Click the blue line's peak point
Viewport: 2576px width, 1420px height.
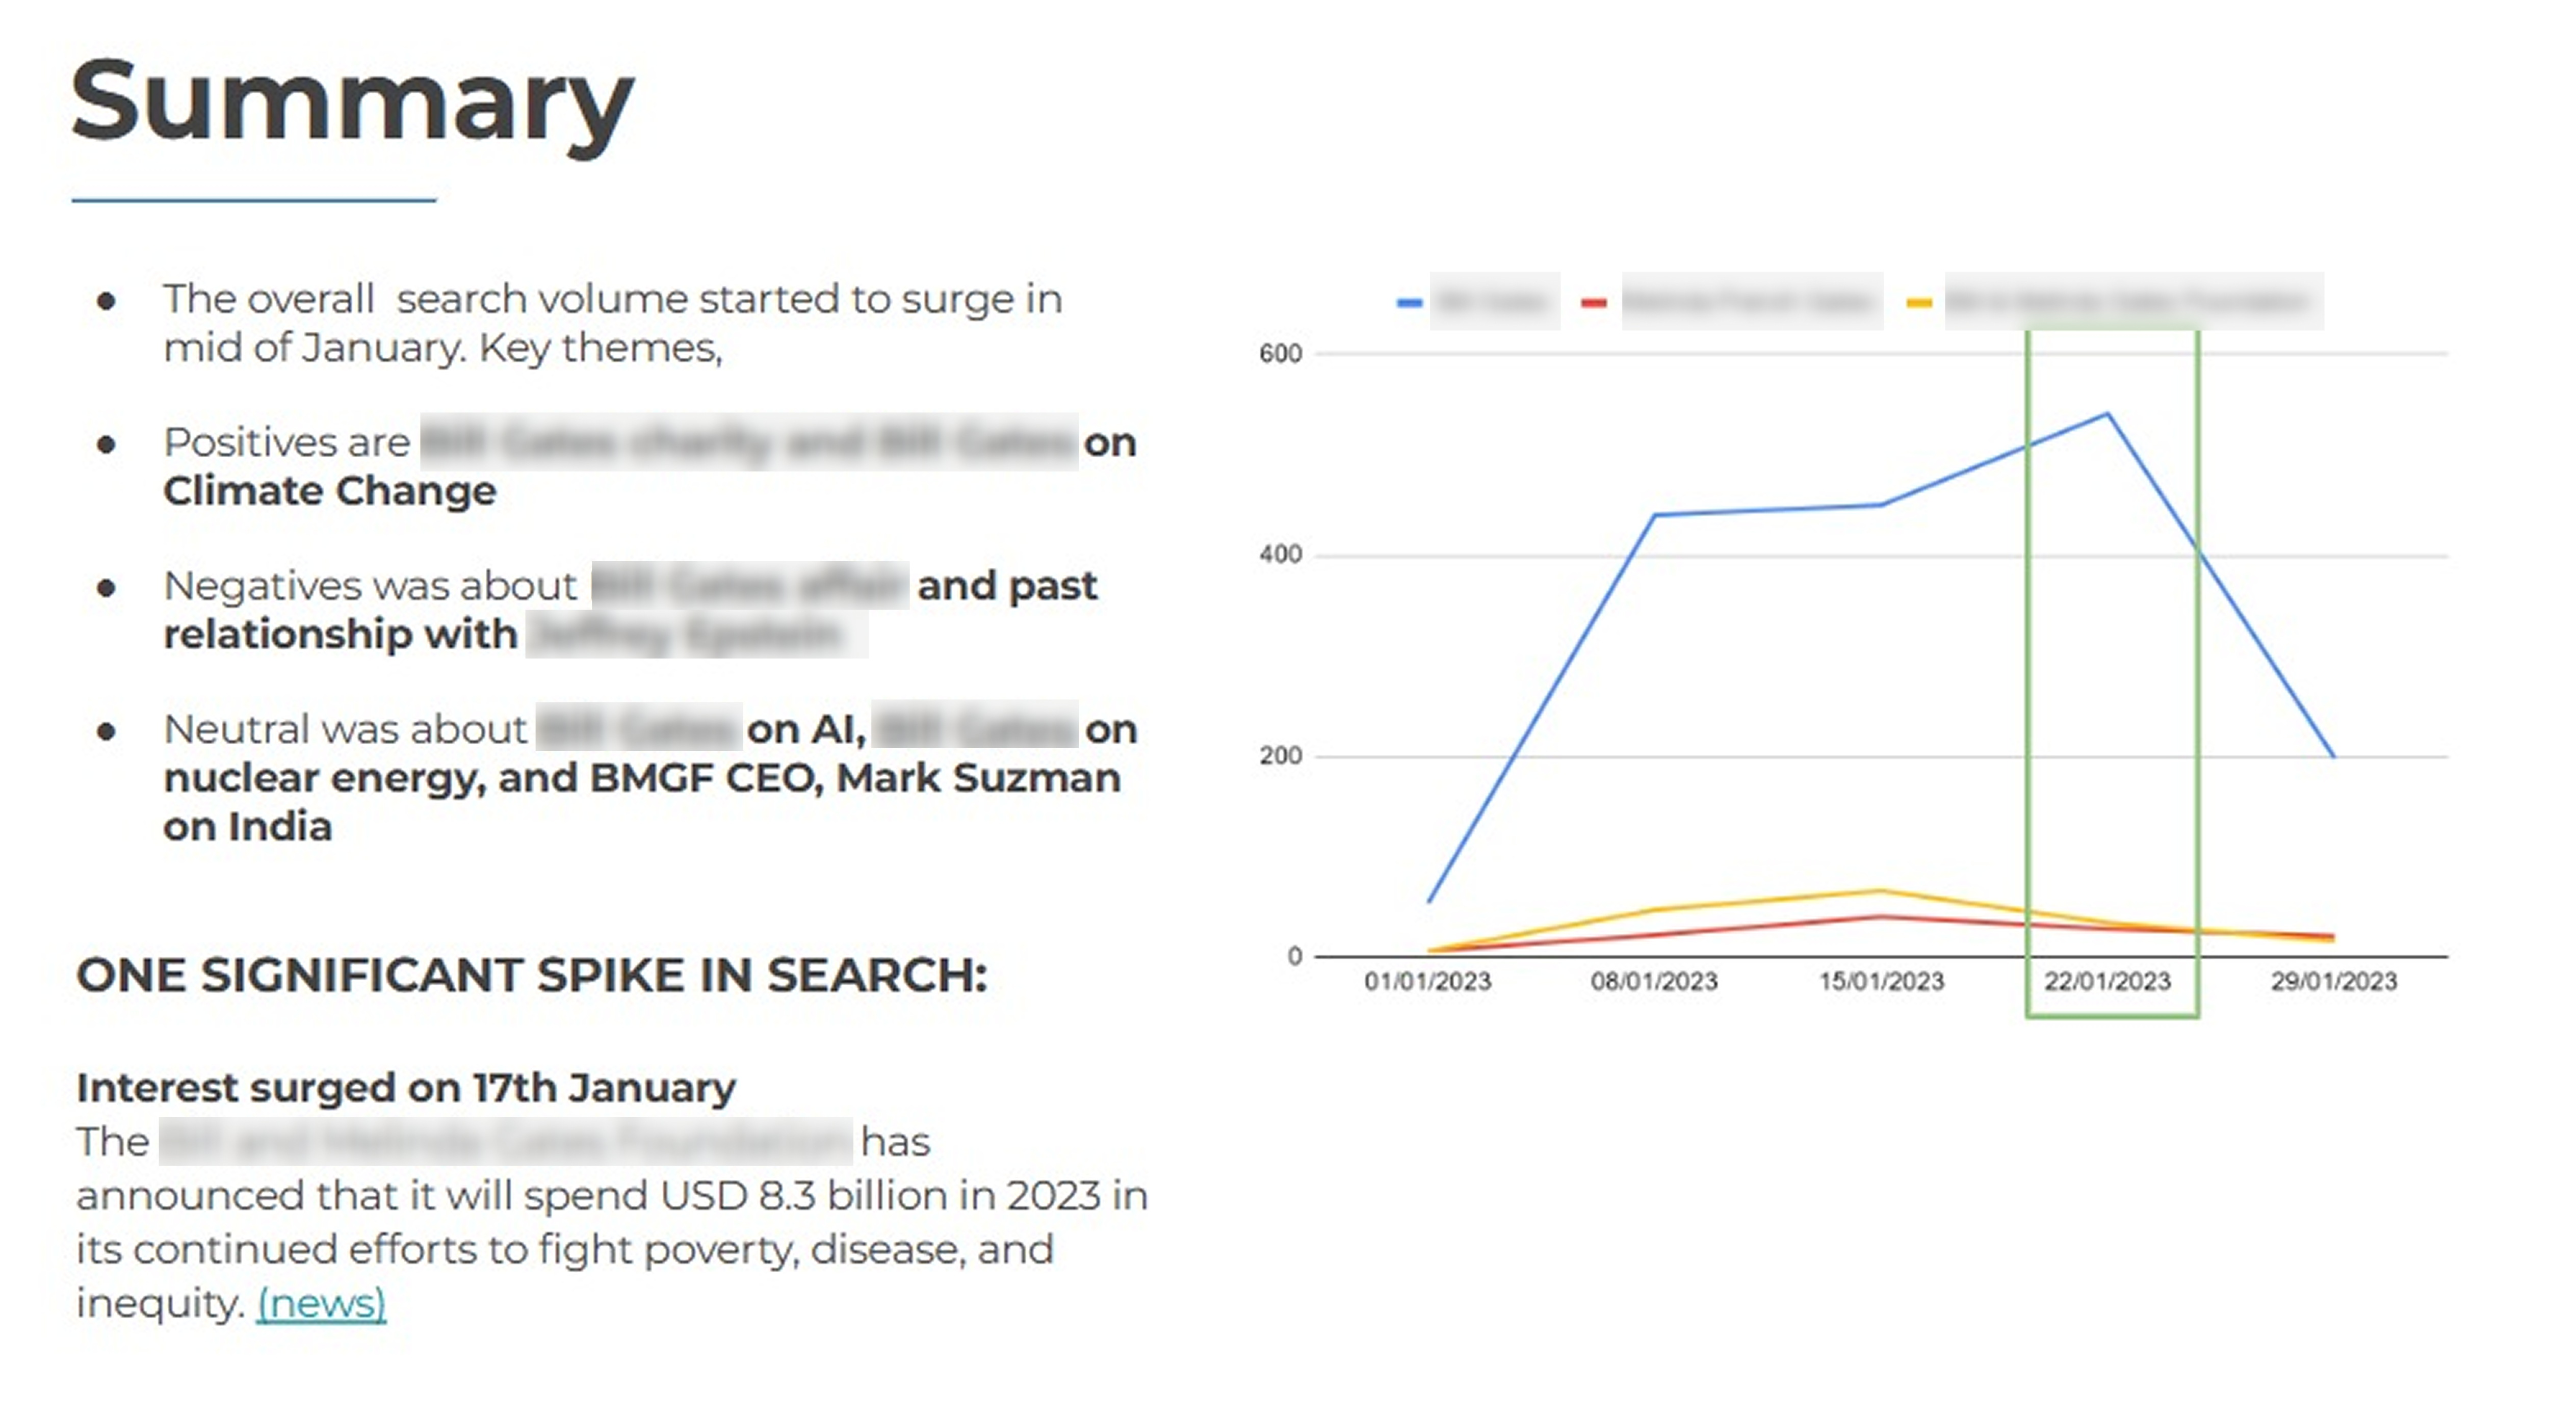coord(2108,414)
